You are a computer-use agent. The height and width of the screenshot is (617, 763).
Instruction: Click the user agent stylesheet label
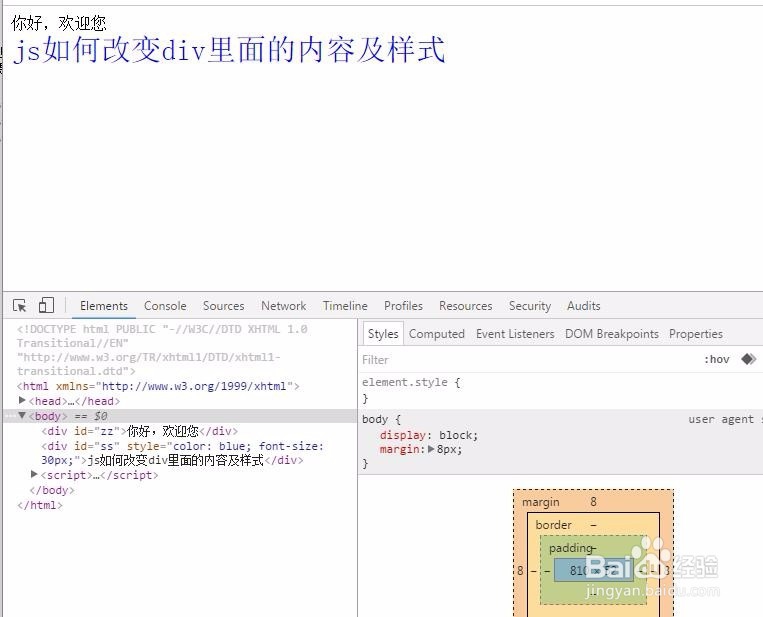725,419
